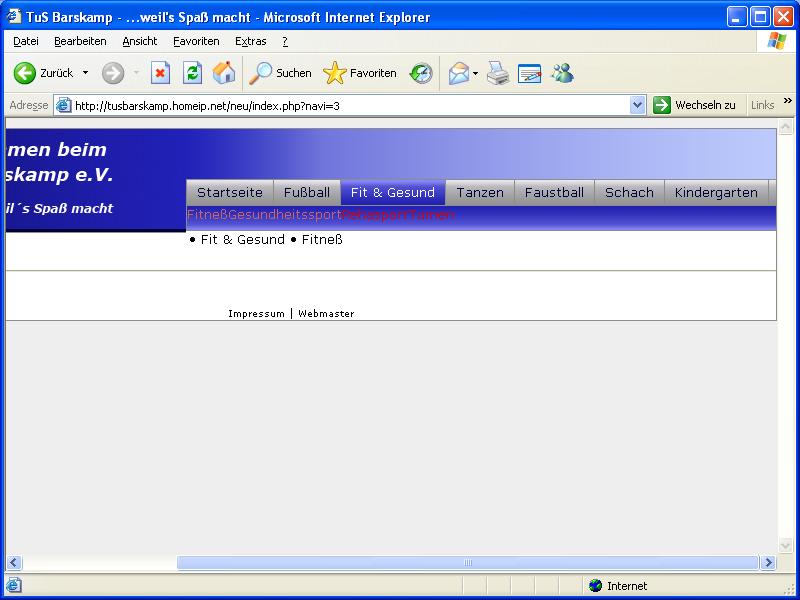Image resolution: width=800 pixels, height=600 pixels.
Task: Go to the Home page icon
Action: (224, 73)
